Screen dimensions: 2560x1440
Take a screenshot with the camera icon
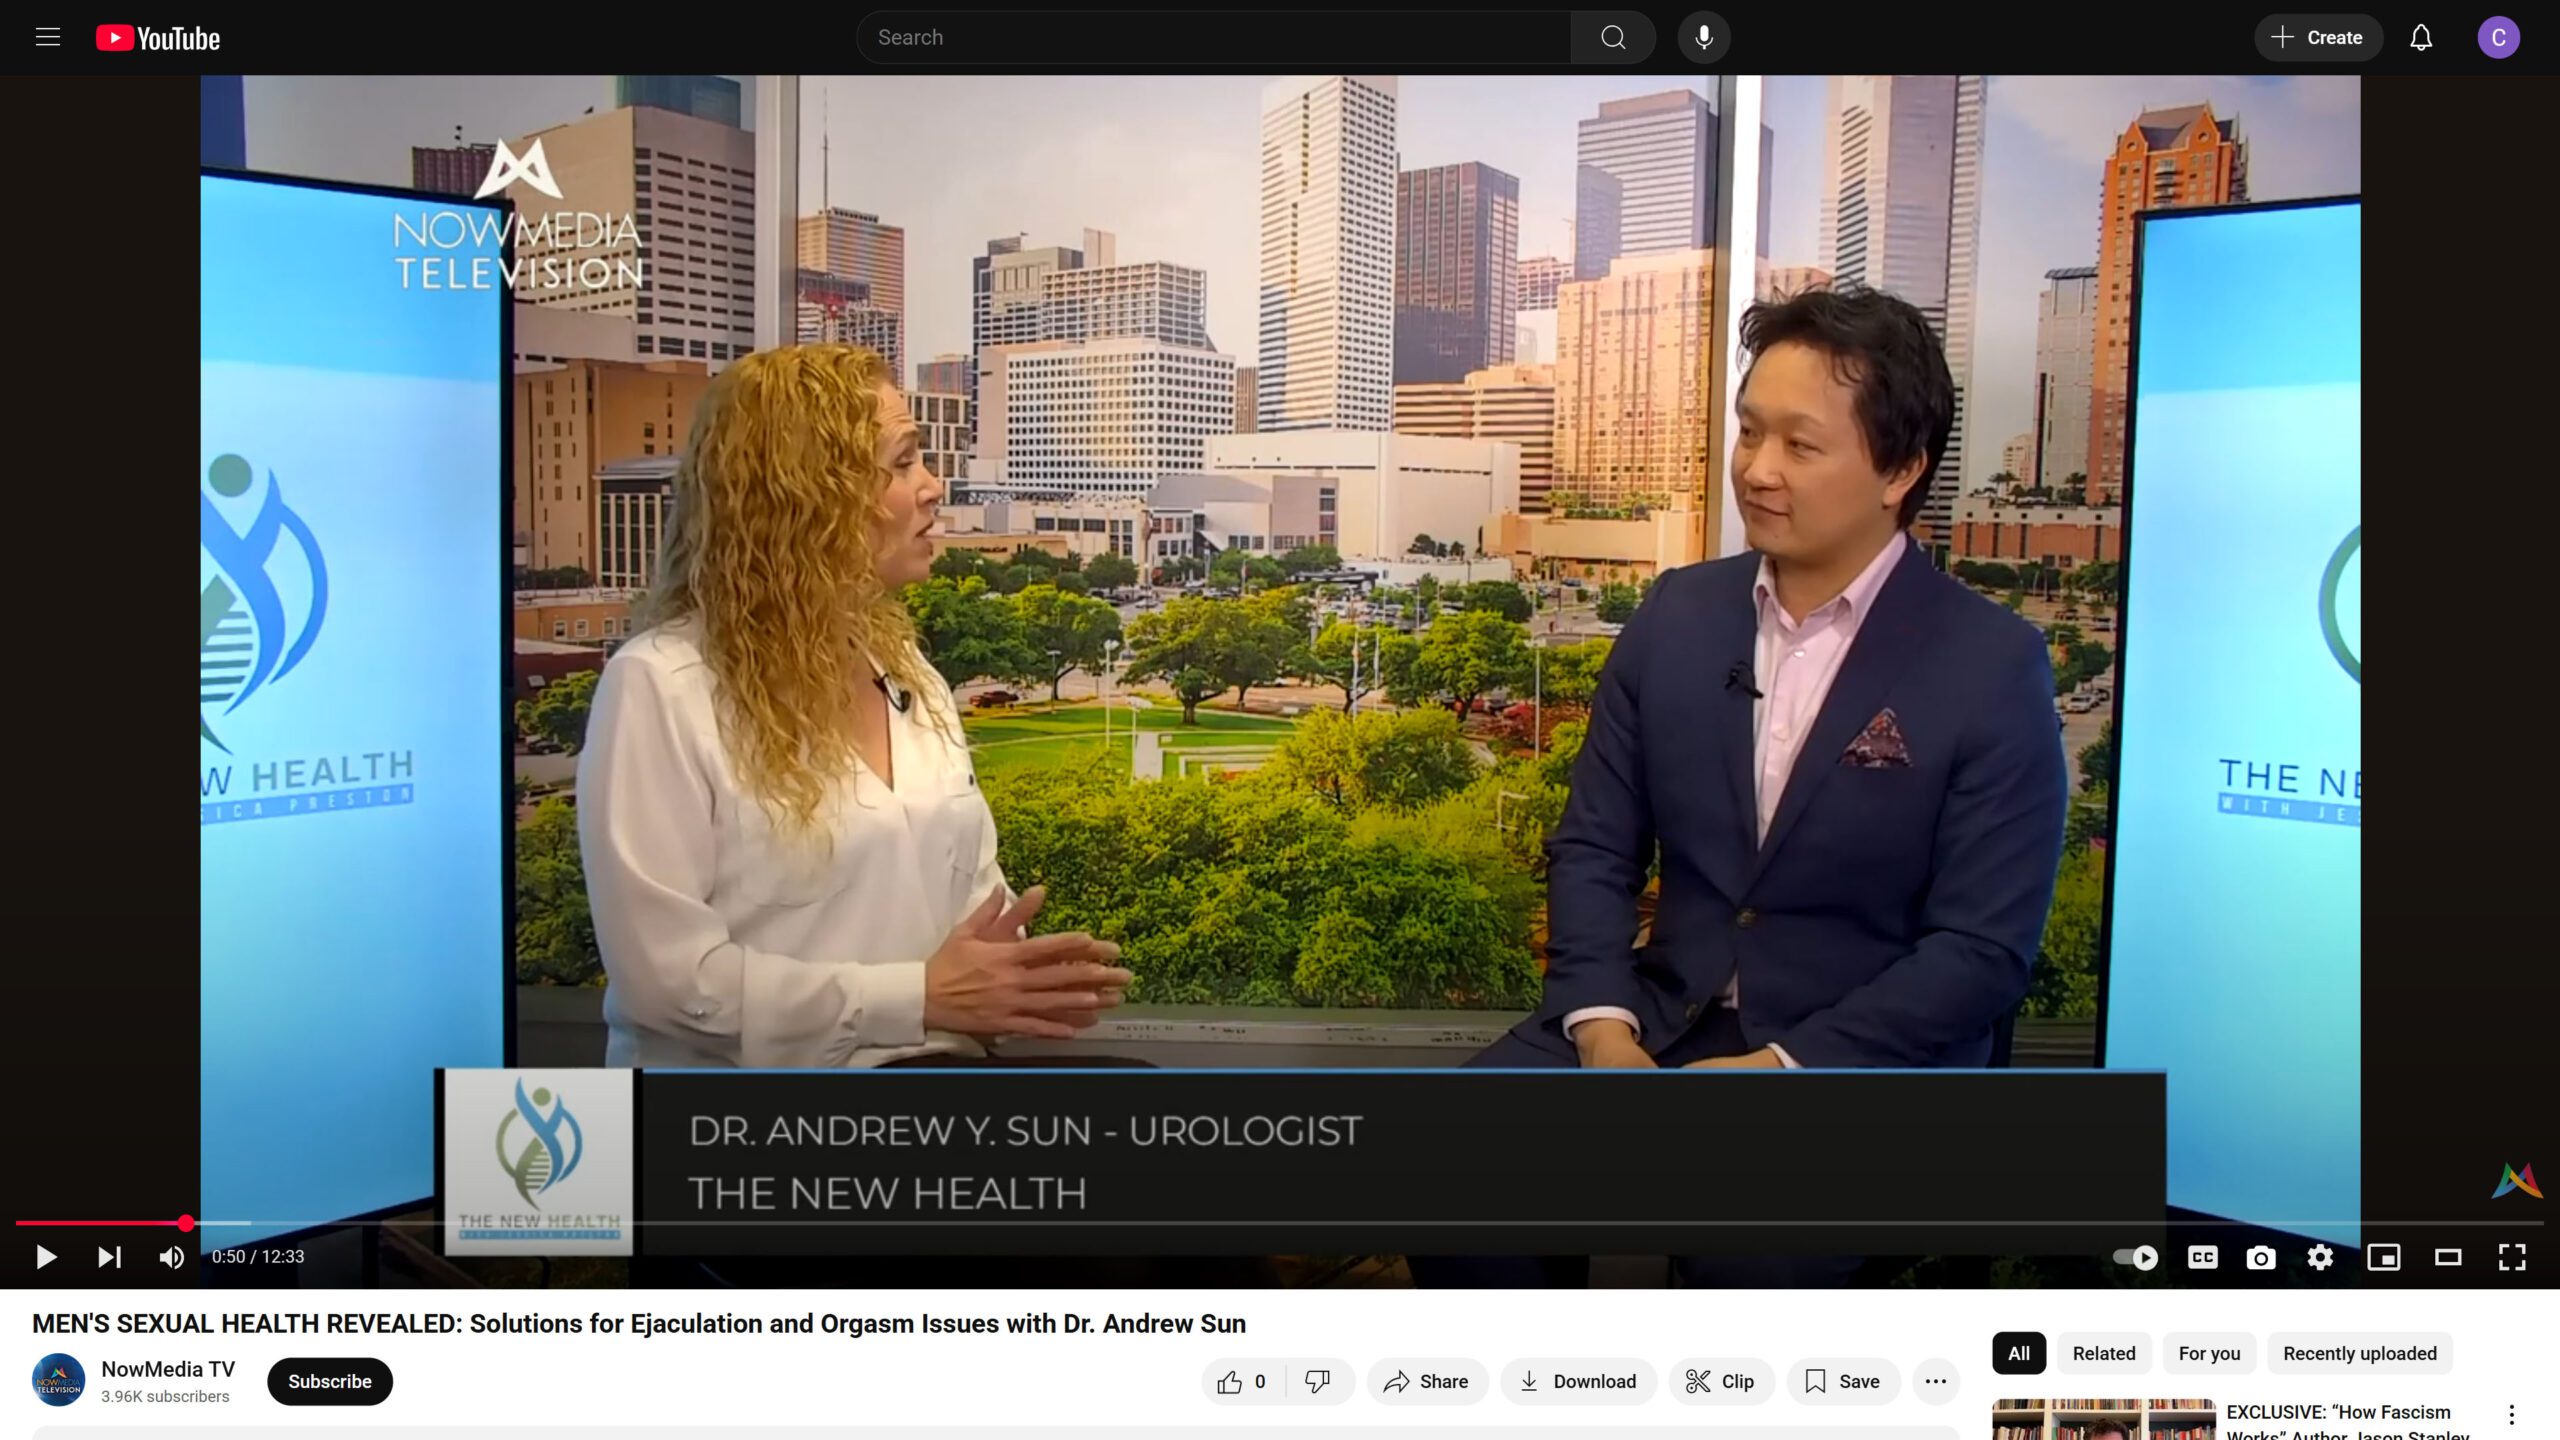point(2260,1257)
